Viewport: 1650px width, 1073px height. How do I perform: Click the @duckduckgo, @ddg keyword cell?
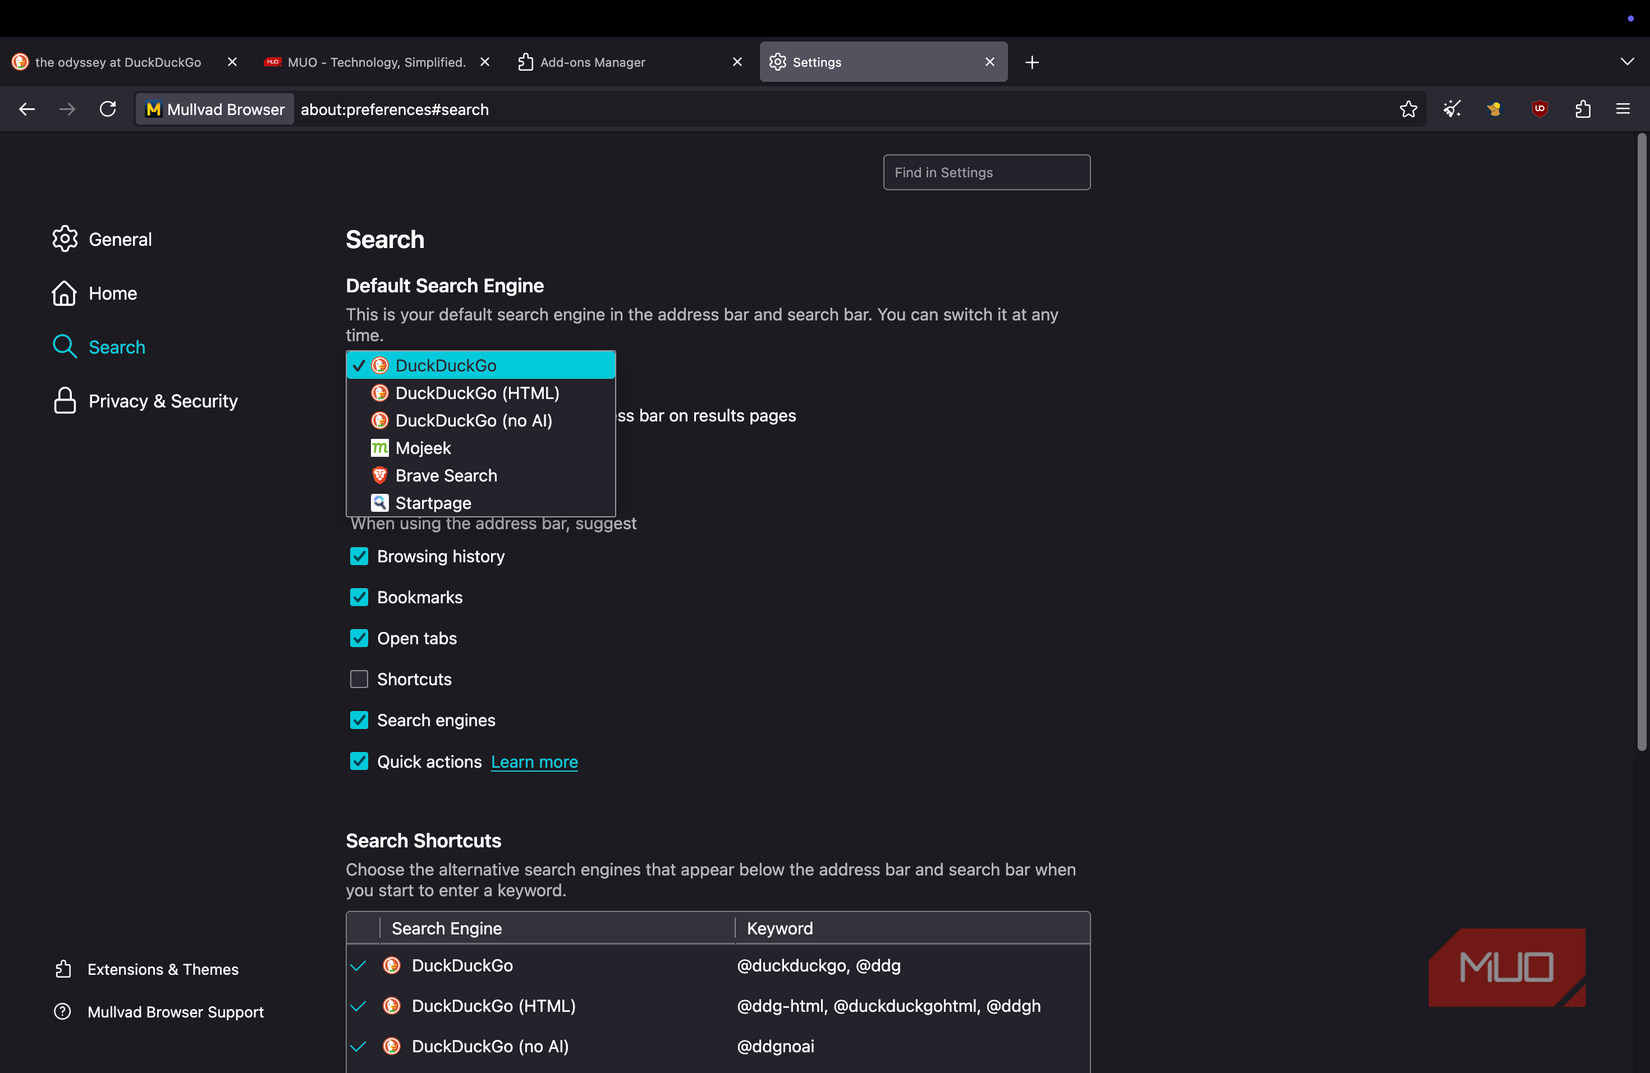pyautogui.click(x=819, y=965)
